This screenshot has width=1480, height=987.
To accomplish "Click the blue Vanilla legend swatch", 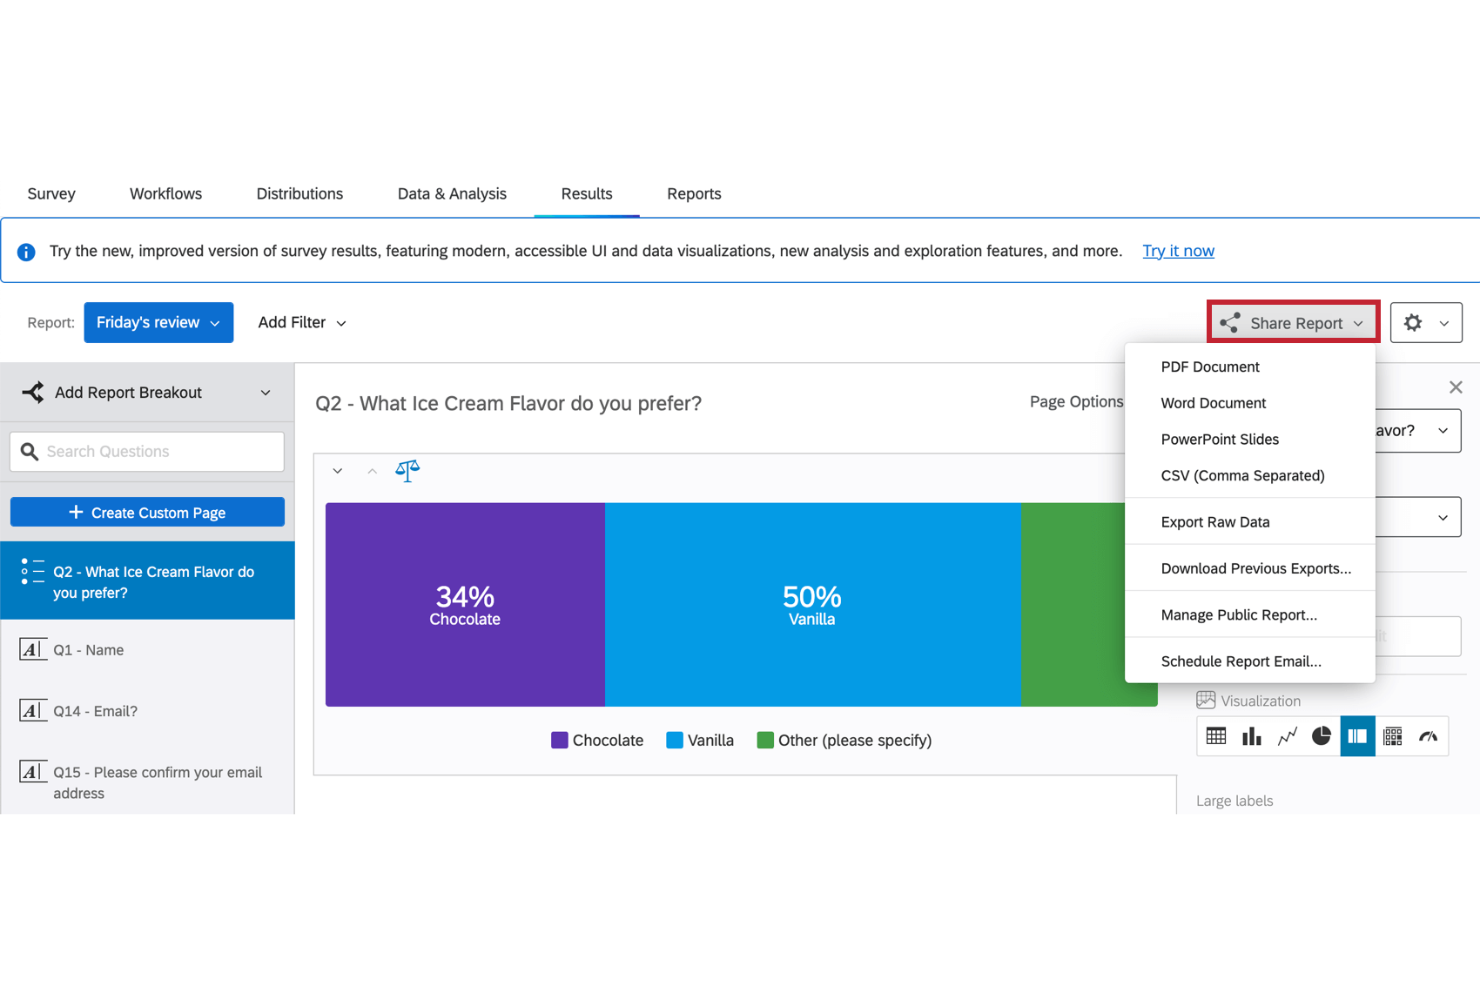I will tap(675, 740).
